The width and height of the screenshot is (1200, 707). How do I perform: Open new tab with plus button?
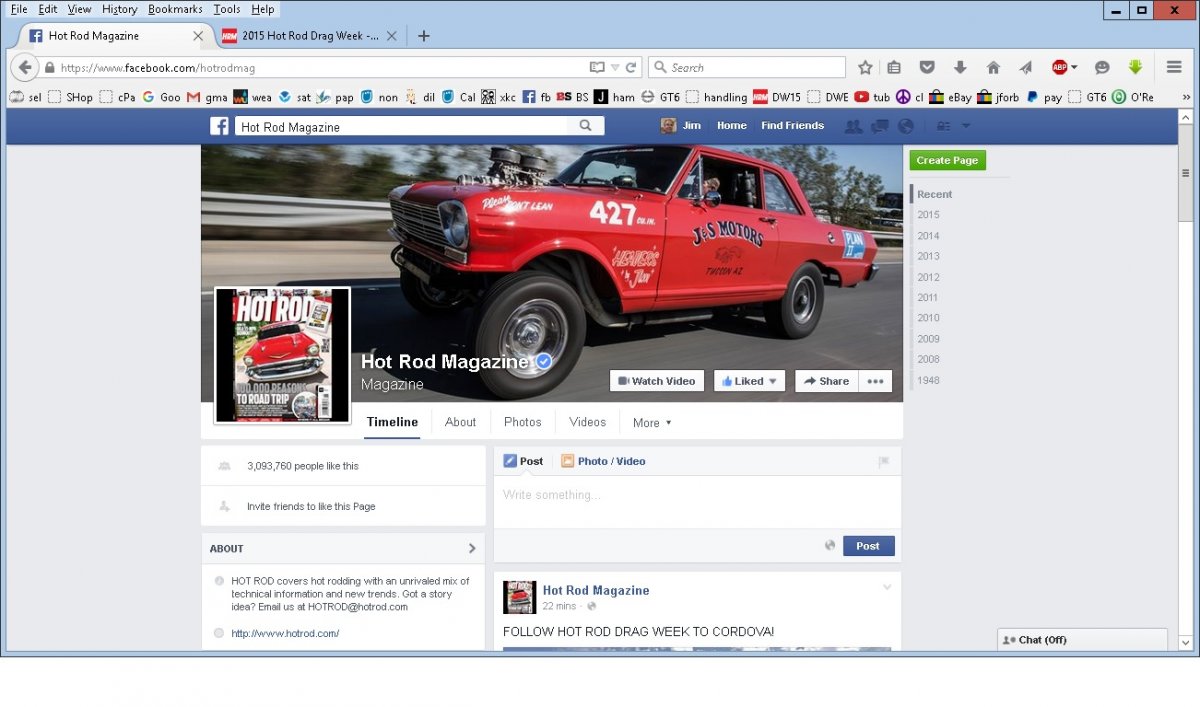[423, 36]
